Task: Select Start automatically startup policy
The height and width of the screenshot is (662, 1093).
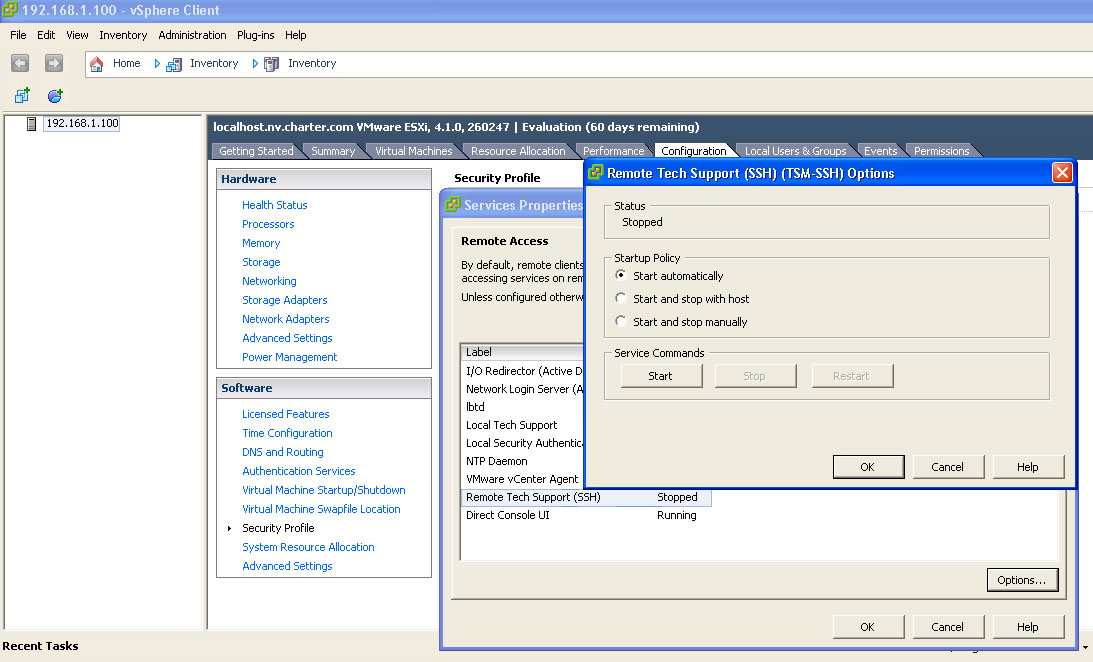Action: click(620, 275)
